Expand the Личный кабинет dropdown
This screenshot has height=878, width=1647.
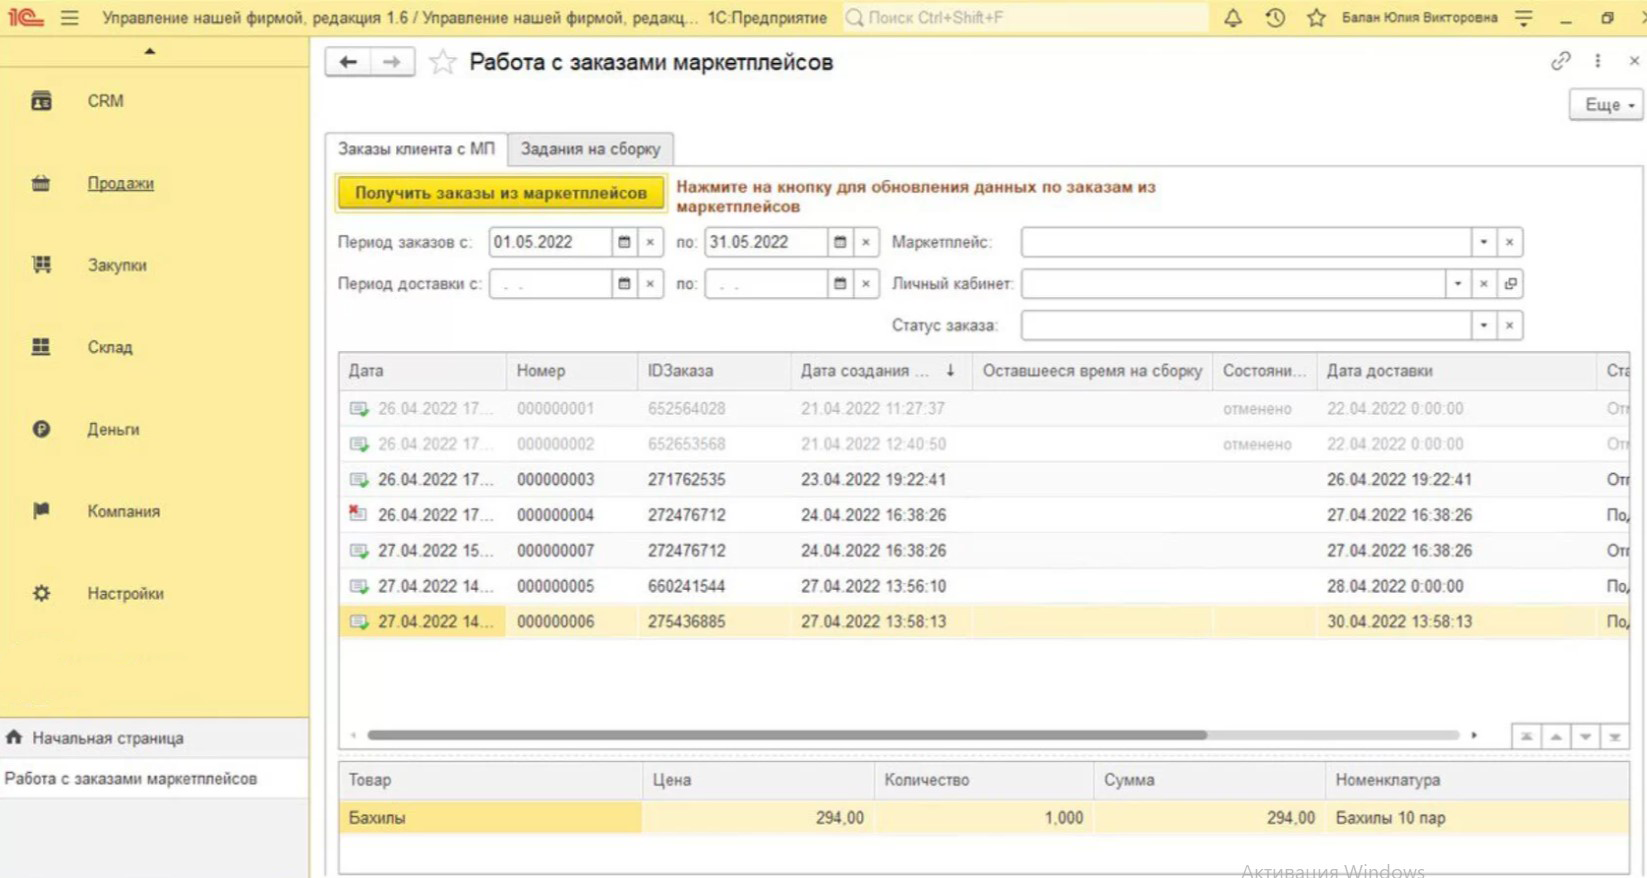[1458, 284]
